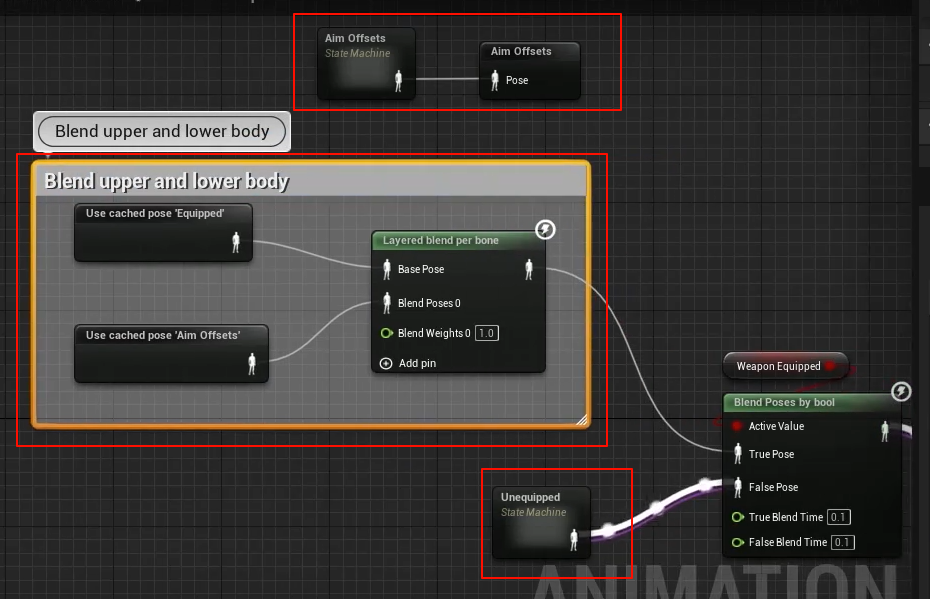Select the Blend Poses by bool node title
The height and width of the screenshot is (599, 930).
pyautogui.click(x=784, y=403)
